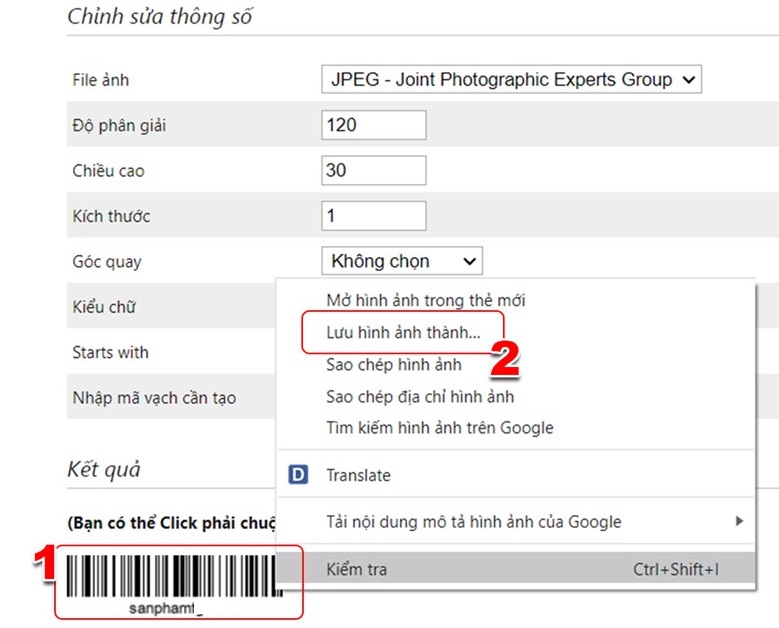Click the 'Kích thước' label
Viewport: 779px width, 628px height.
tap(111, 216)
